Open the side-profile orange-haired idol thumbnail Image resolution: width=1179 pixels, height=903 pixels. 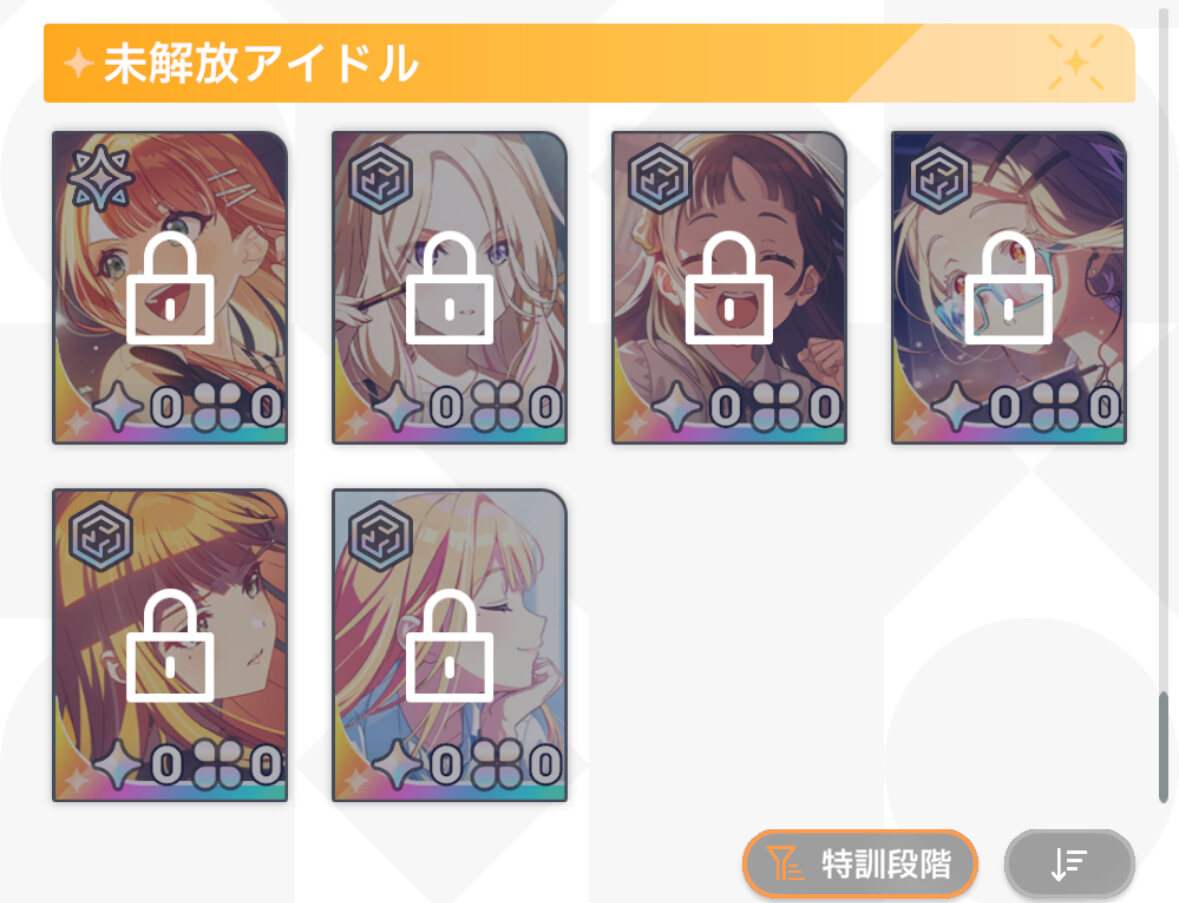[170, 645]
